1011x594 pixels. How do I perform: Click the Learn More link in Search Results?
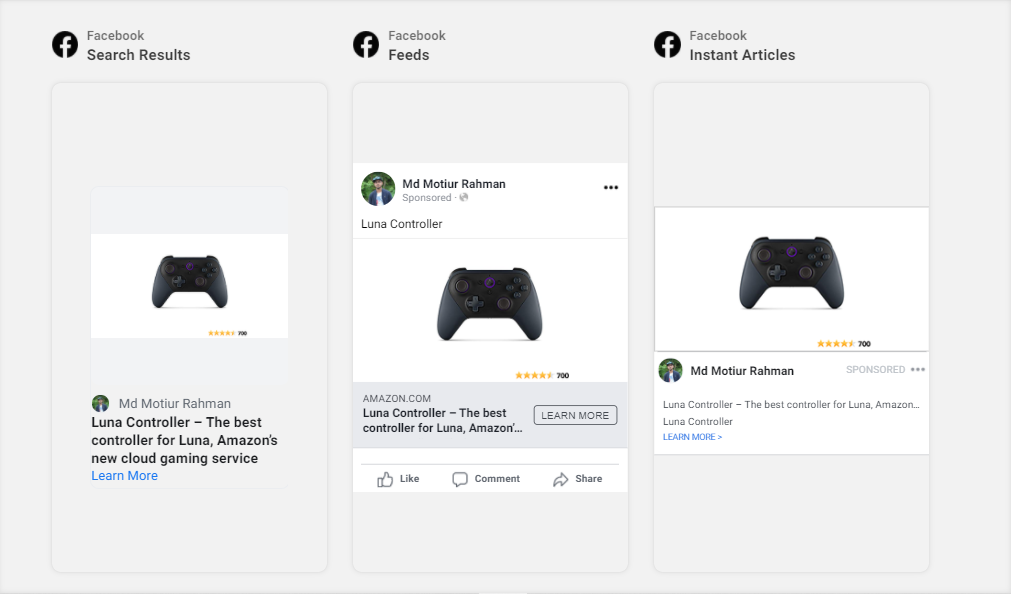pos(124,475)
